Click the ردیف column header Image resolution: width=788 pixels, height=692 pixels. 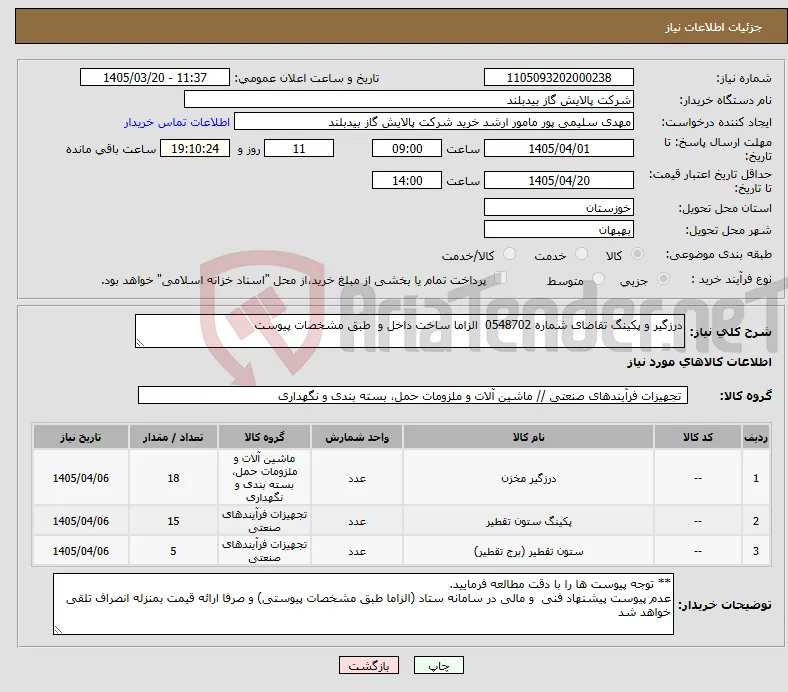click(x=755, y=437)
